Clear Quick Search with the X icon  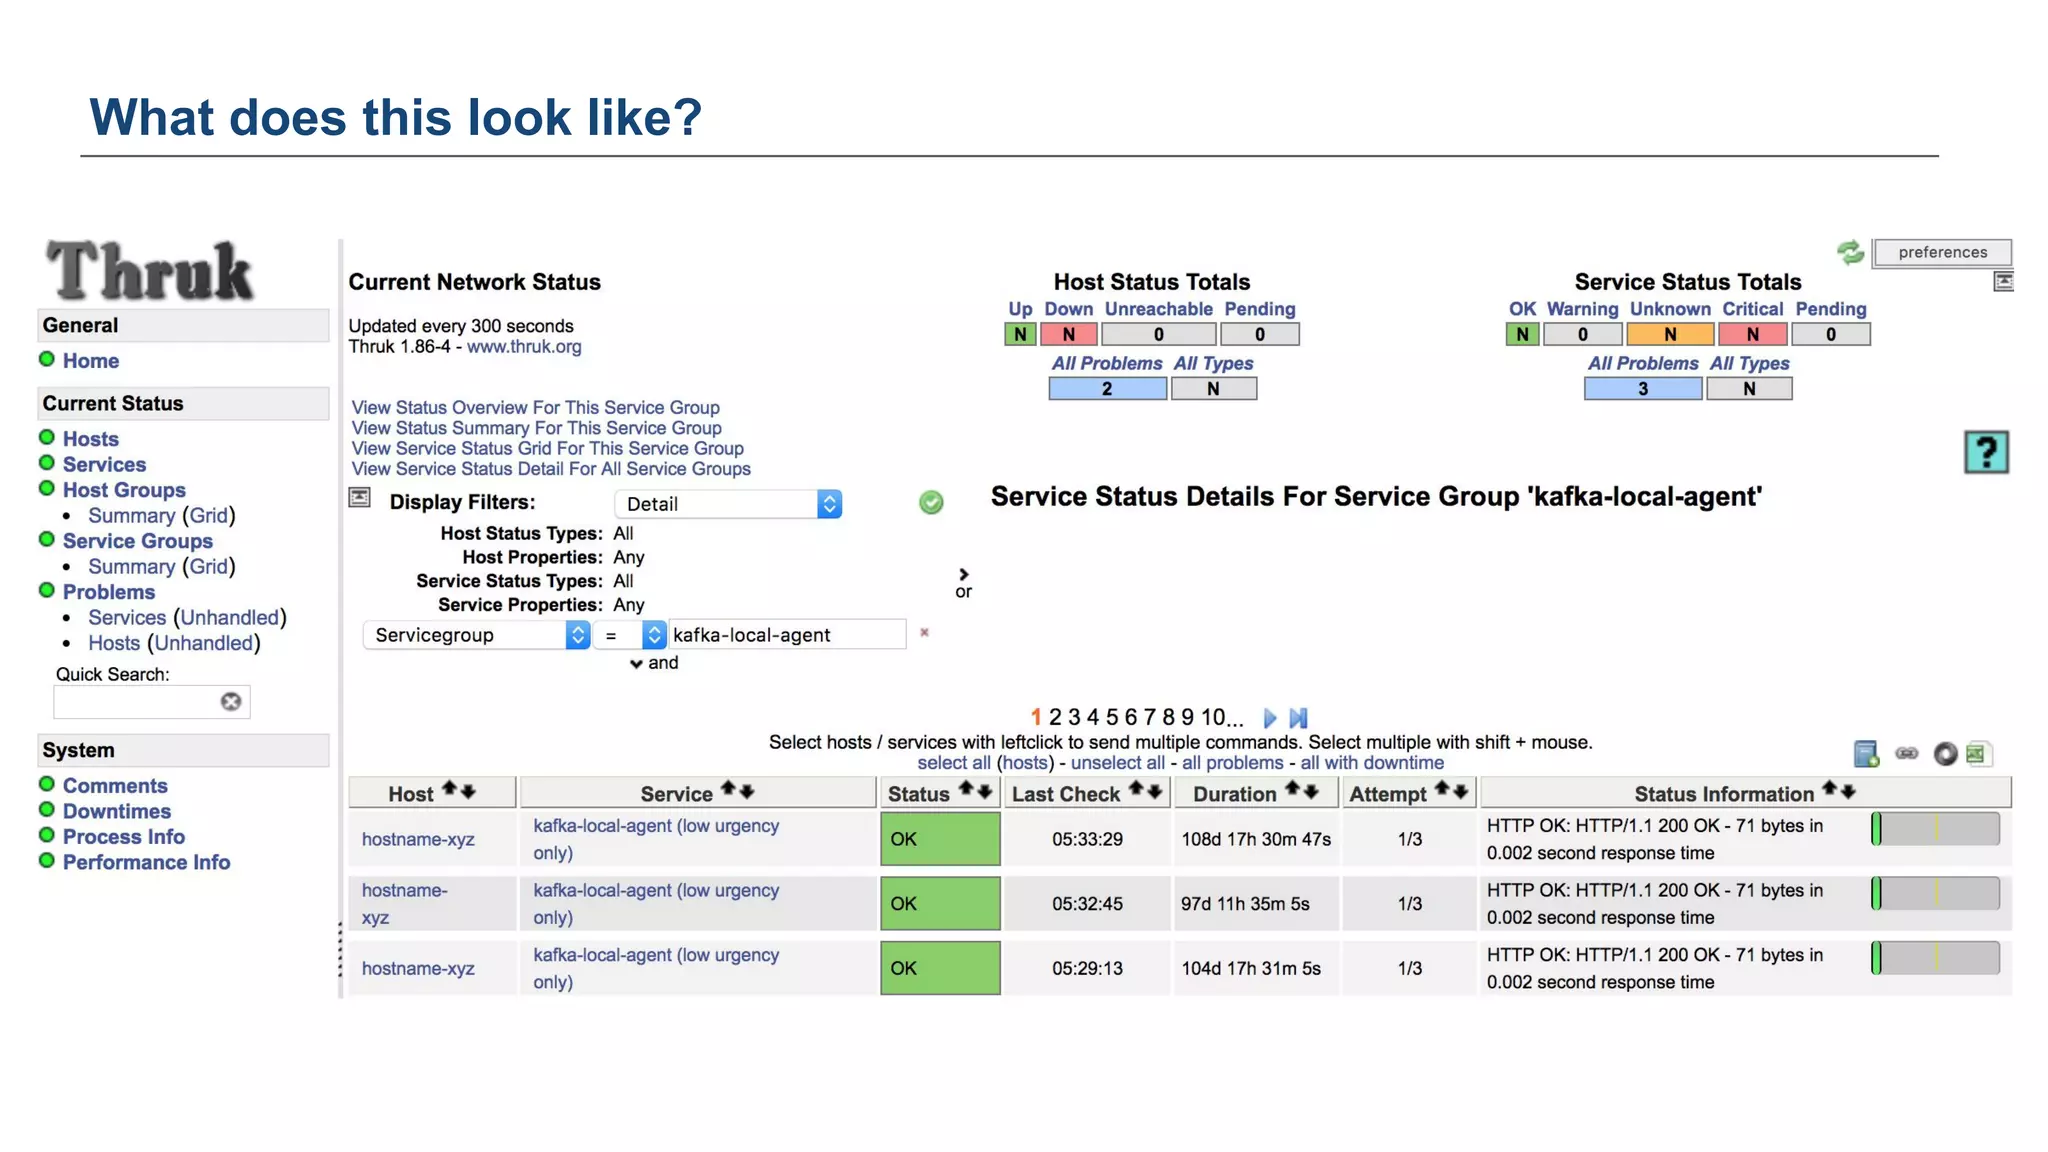[231, 702]
